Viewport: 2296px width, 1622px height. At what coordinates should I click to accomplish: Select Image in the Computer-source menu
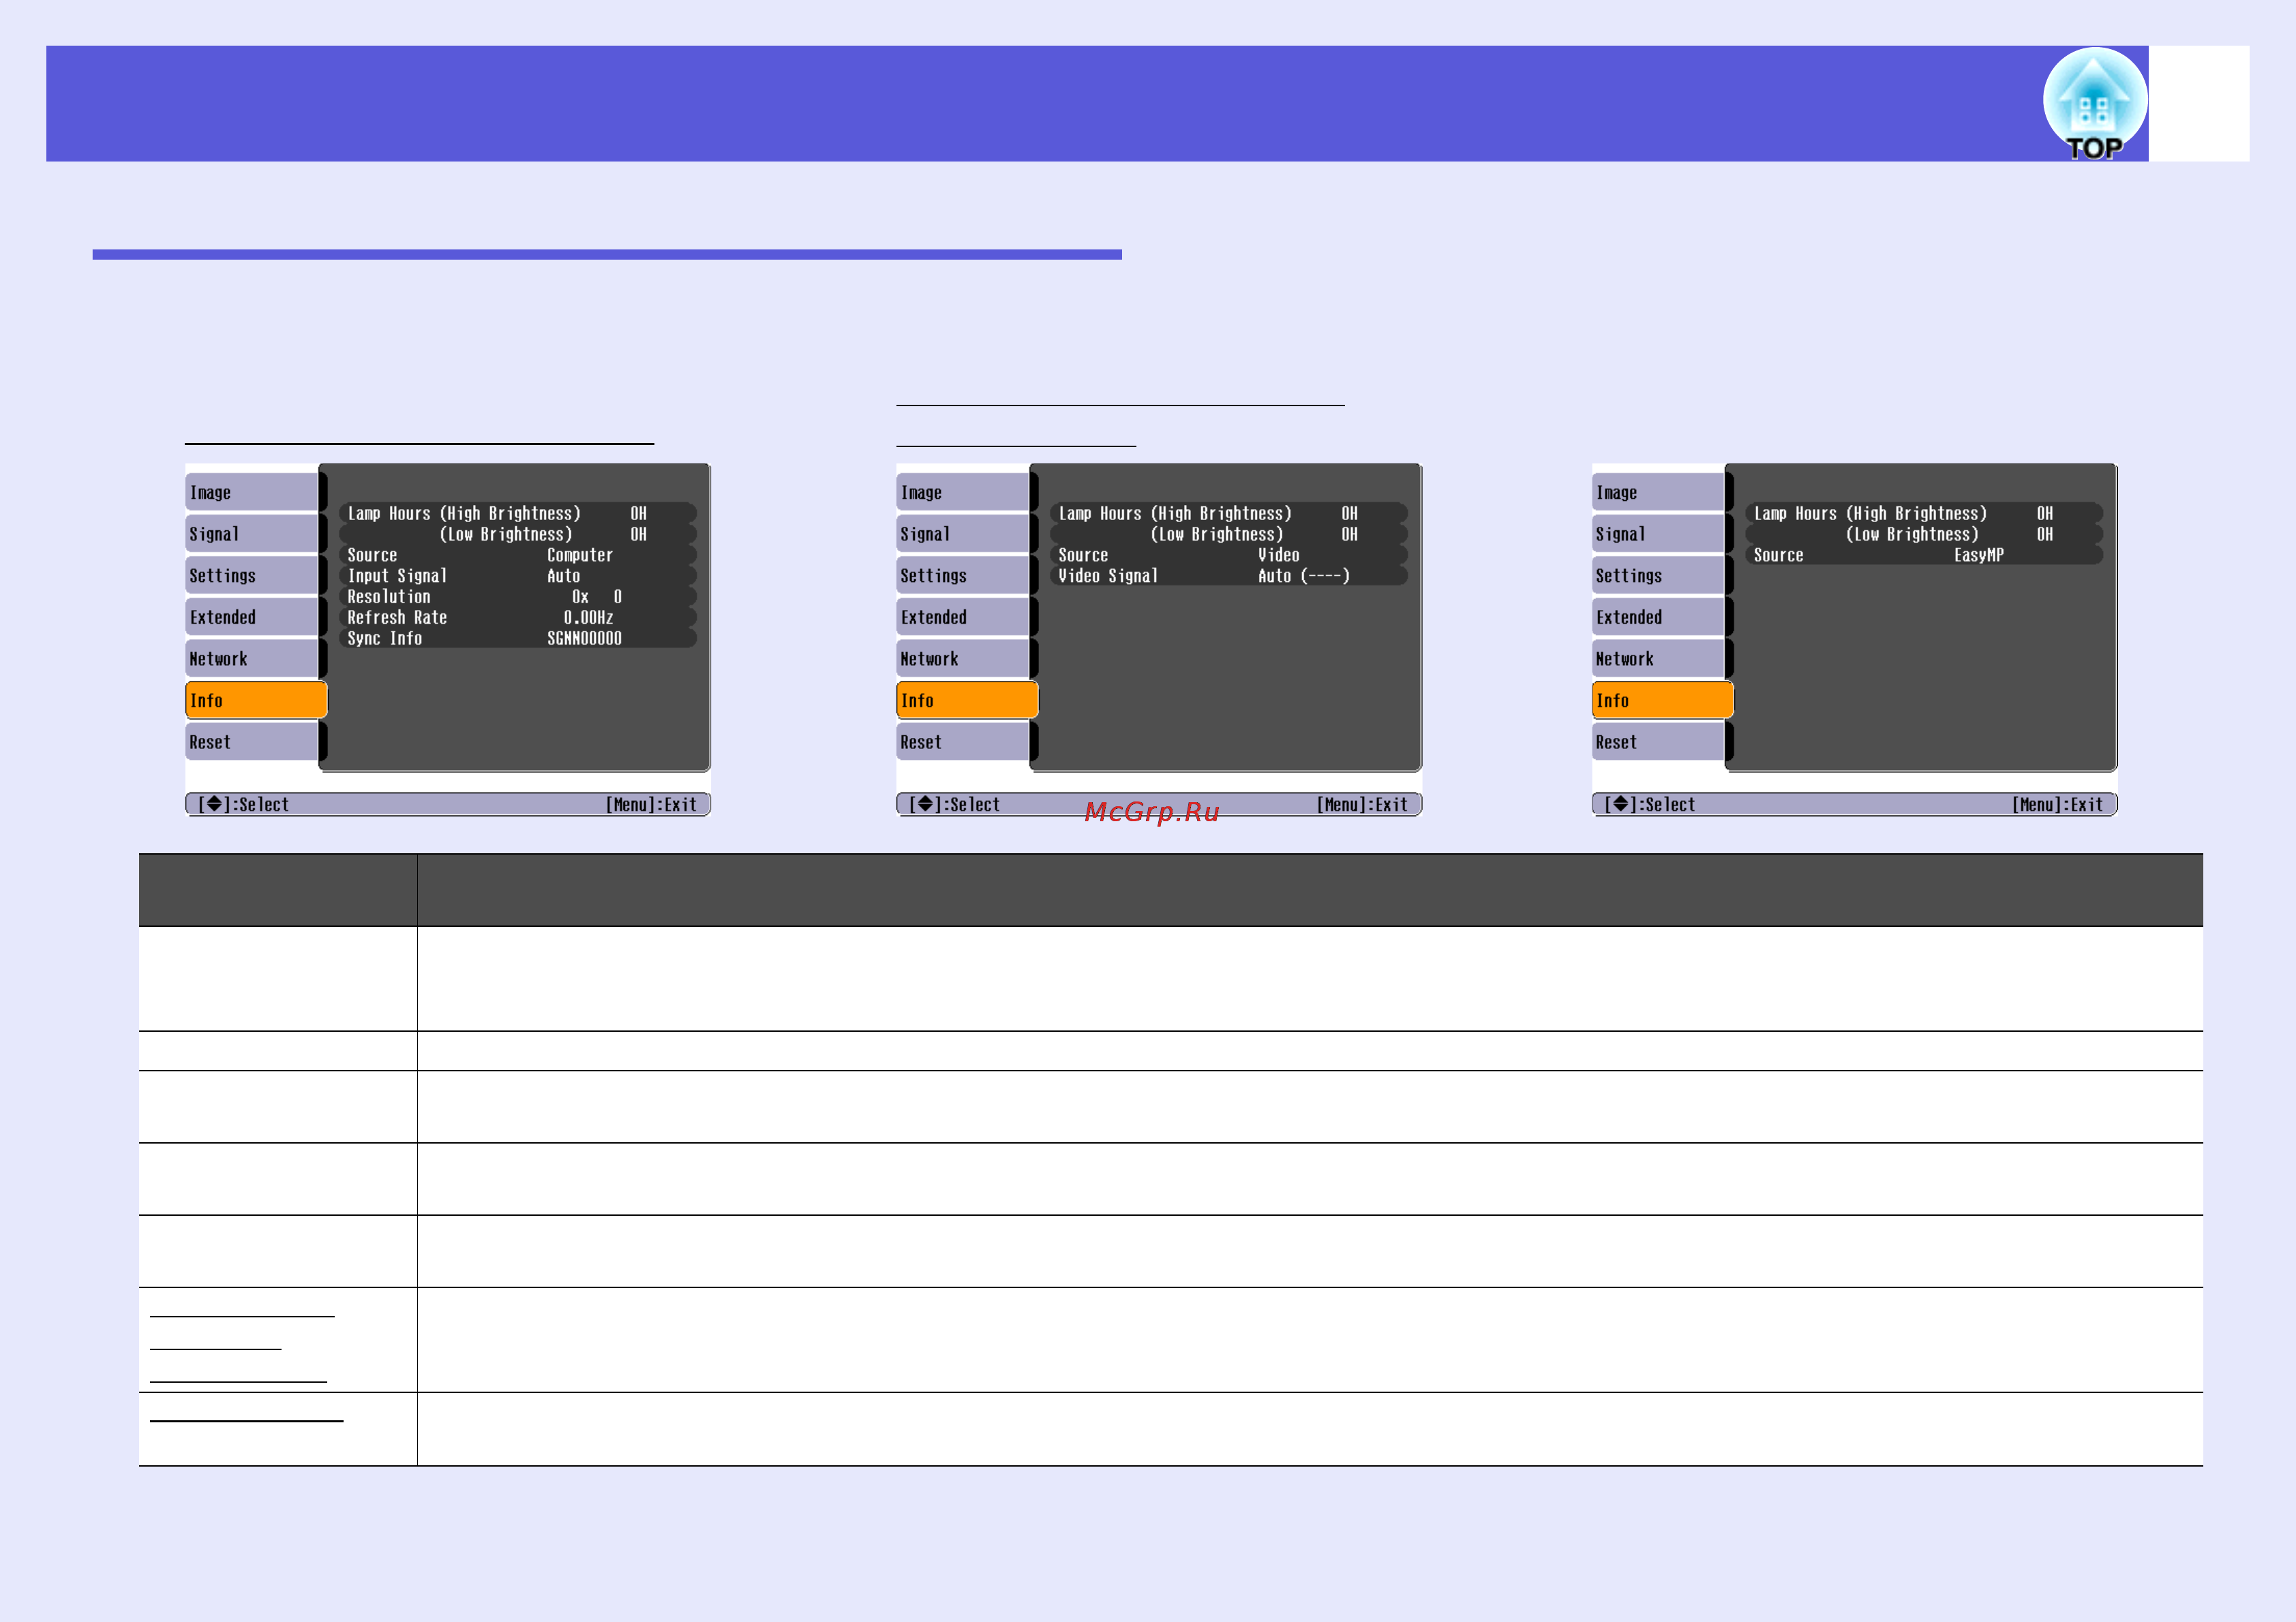[x=252, y=492]
